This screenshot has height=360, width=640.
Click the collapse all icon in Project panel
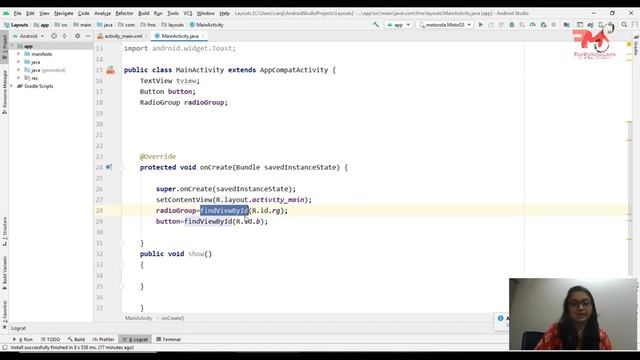(64, 36)
